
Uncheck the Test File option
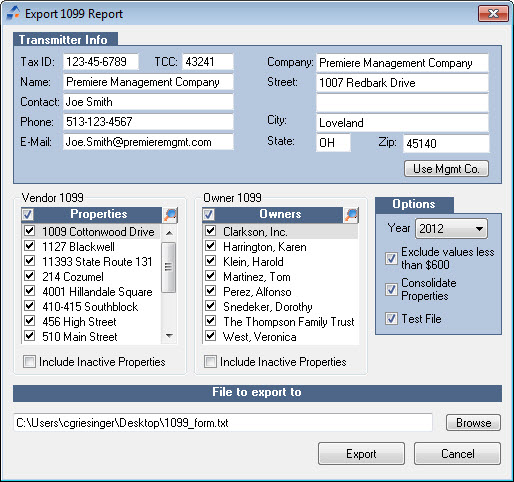coord(391,319)
